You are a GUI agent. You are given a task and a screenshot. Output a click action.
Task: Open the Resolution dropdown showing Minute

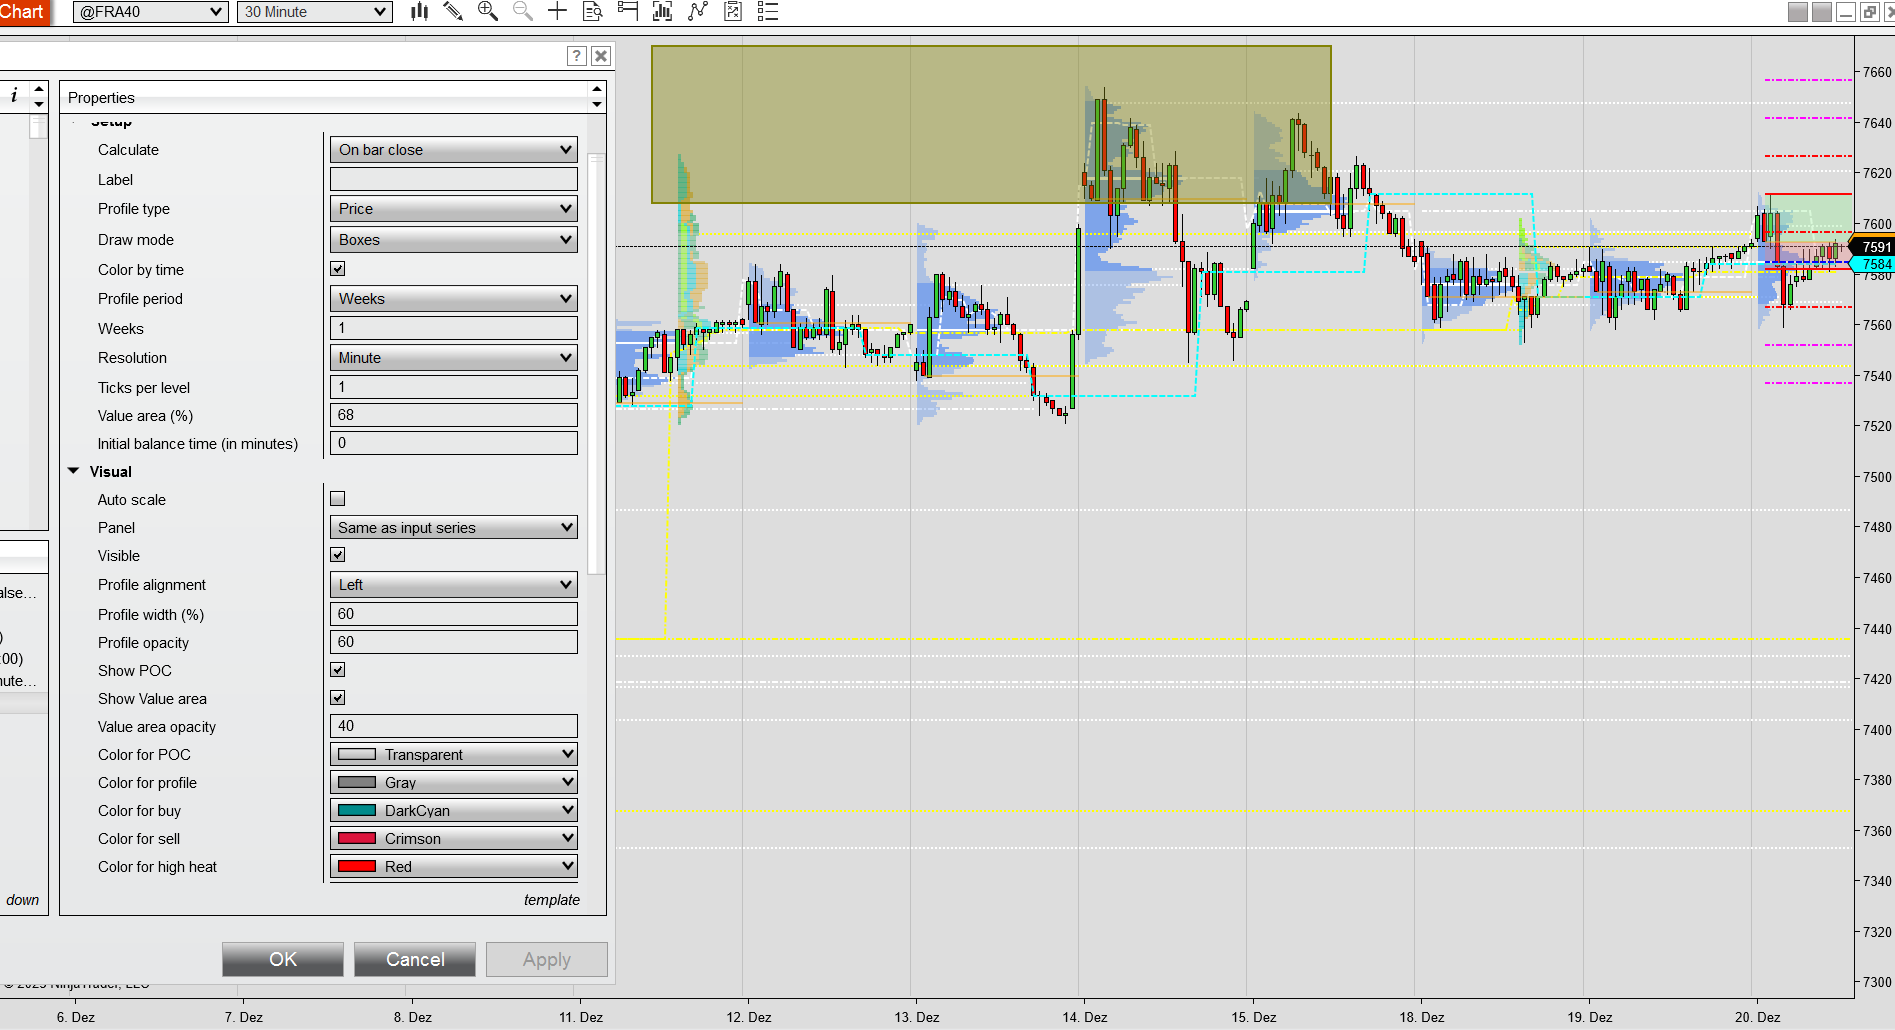pyautogui.click(x=454, y=358)
